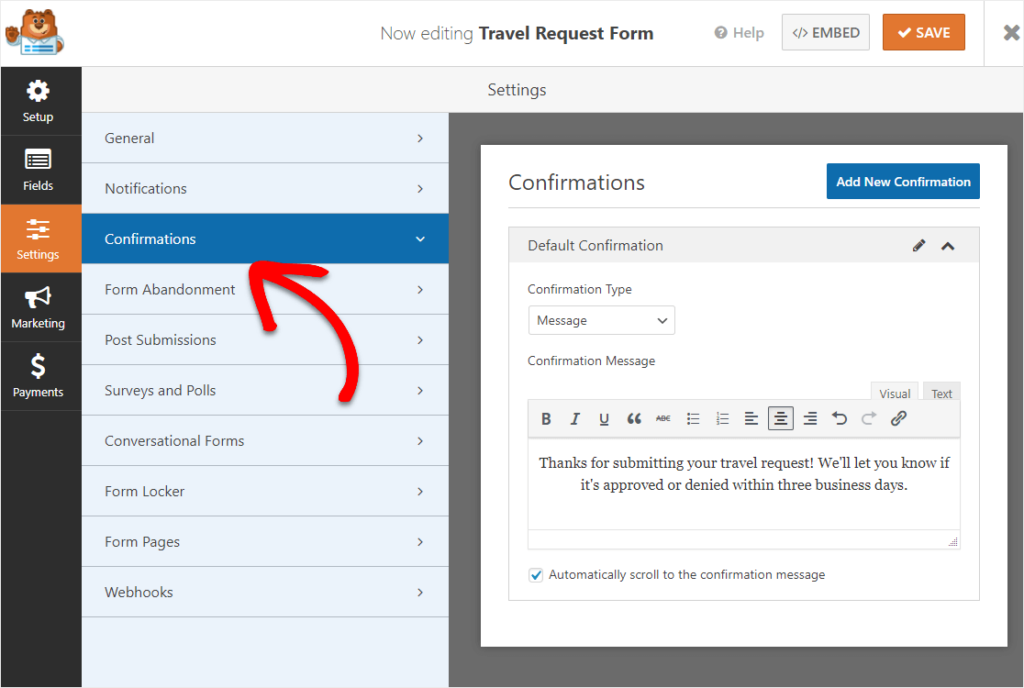Apply bold formatting in the message editor

point(546,418)
